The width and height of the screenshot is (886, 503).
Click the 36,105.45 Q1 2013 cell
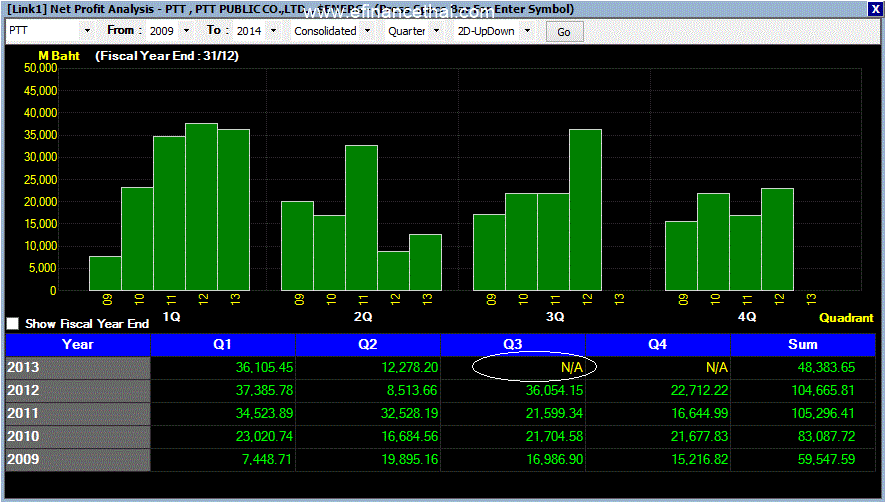pyautogui.click(x=223, y=368)
